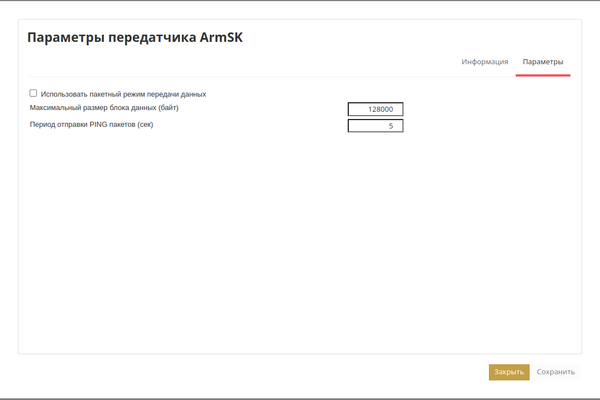Screen dimensions: 600x400
Task: Select the Параметры tab
Action: [x=543, y=62]
